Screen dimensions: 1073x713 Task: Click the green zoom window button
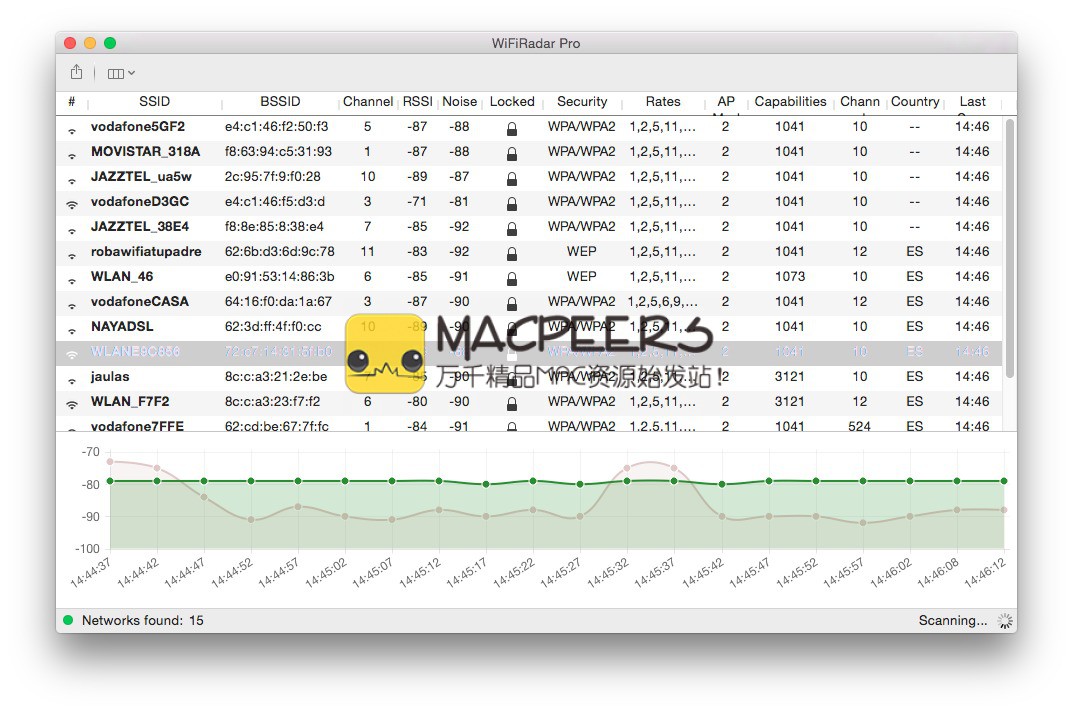109,43
